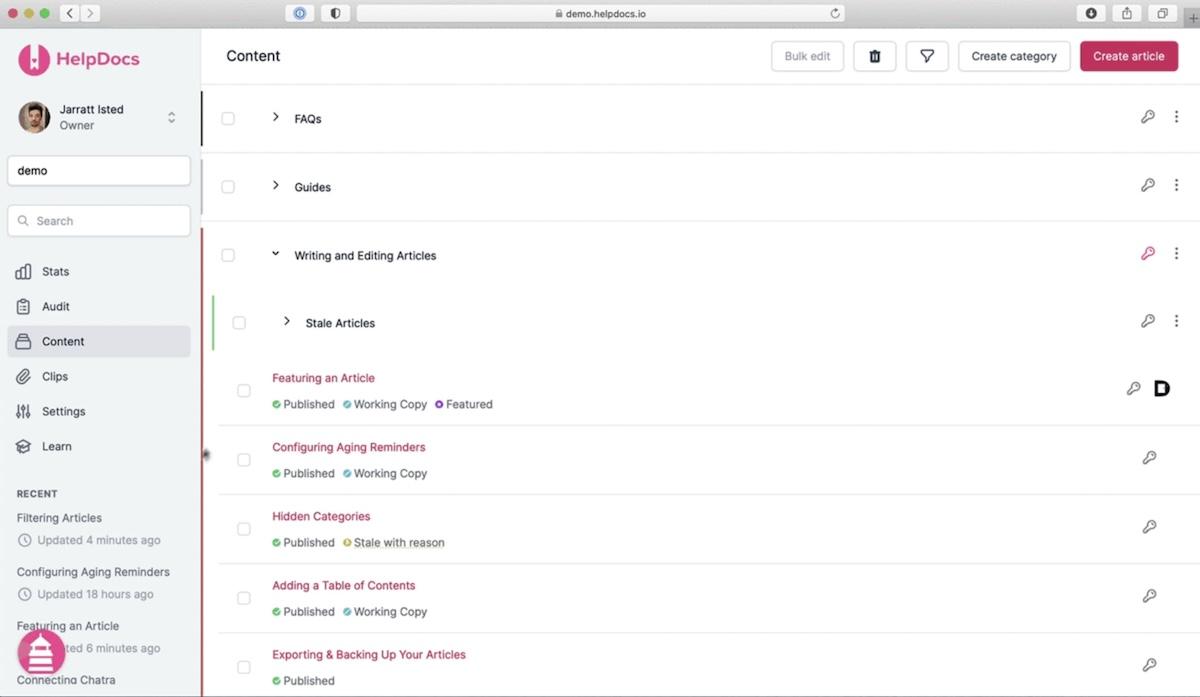The image size is (1200, 697).
Task: Click the trash icon in the top toolbar
Action: coord(874,56)
